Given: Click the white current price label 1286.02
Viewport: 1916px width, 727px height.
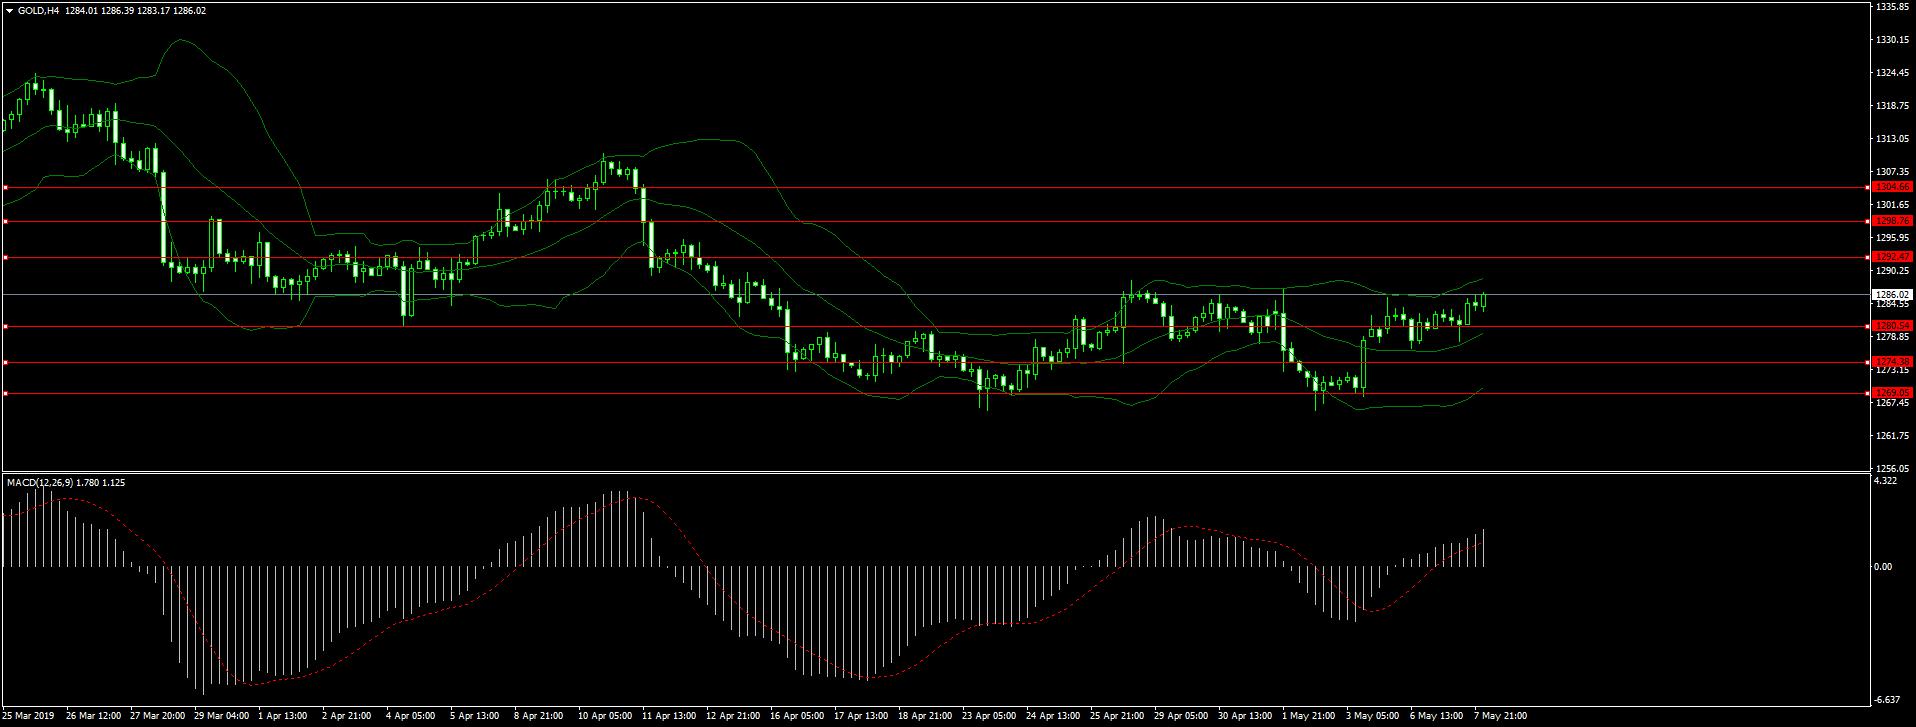Looking at the screenshot, I should [x=1893, y=294].
